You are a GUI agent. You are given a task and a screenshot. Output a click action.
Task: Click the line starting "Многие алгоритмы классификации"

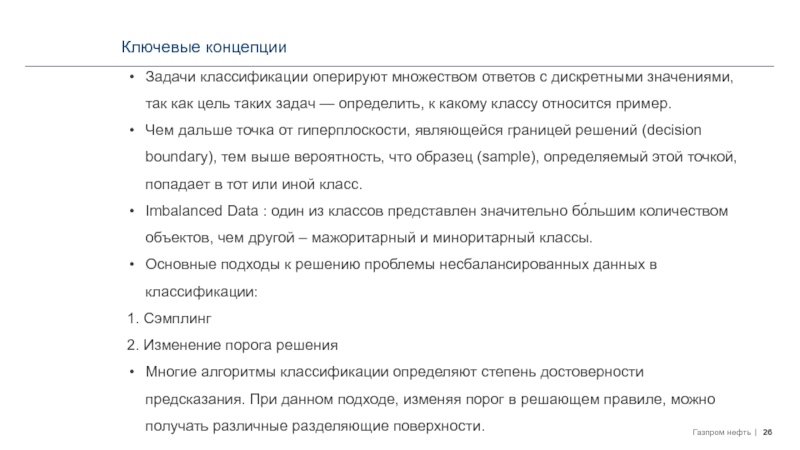pos(392,372)
